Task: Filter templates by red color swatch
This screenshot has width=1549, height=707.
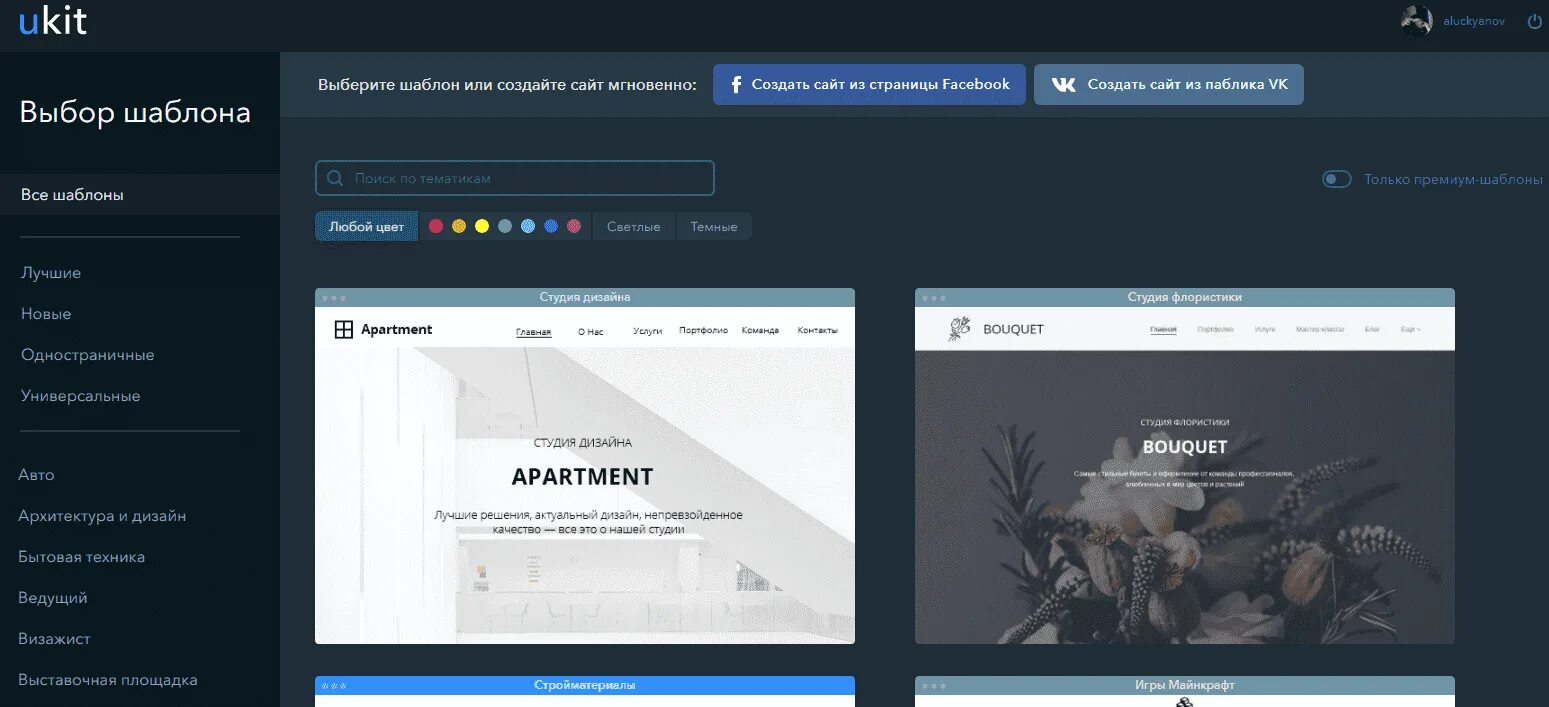Action: (x=436, y=226)
